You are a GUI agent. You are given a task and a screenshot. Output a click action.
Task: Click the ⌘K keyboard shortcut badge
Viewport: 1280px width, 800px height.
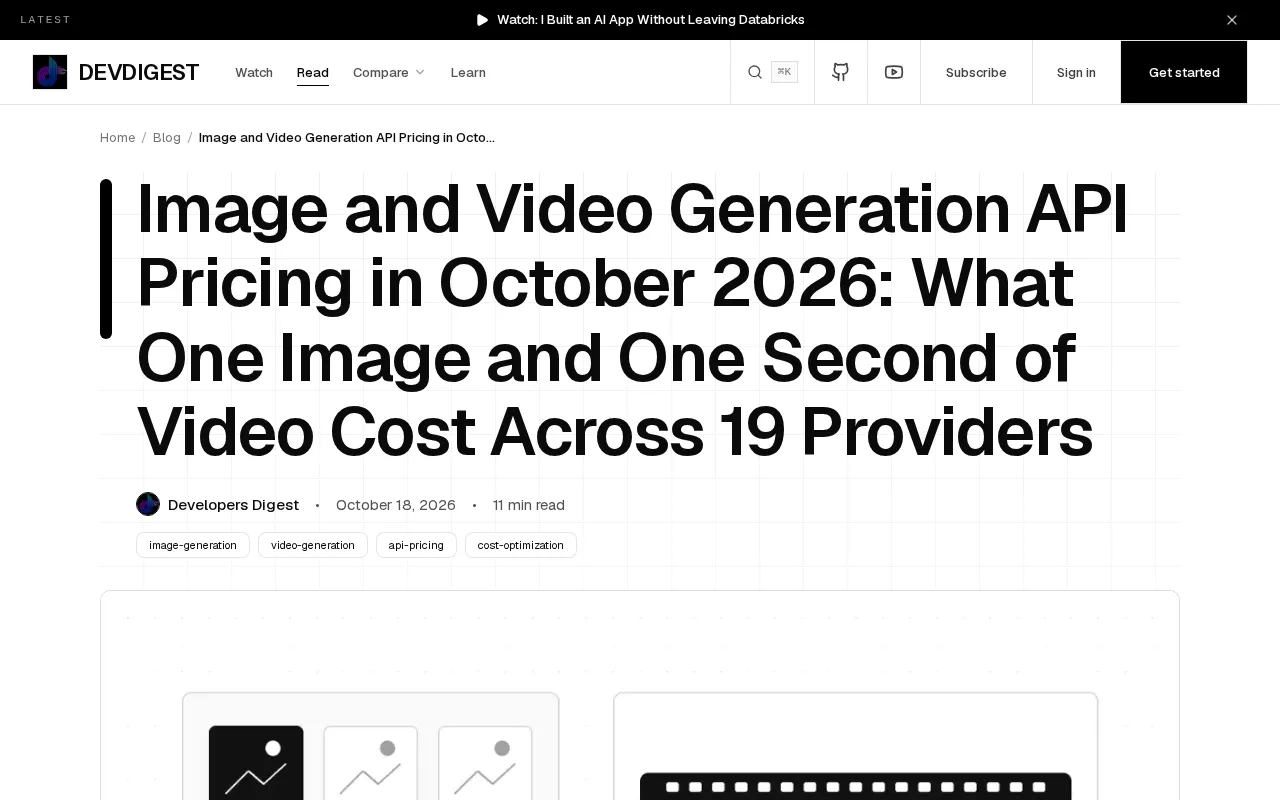click(784, 72)
